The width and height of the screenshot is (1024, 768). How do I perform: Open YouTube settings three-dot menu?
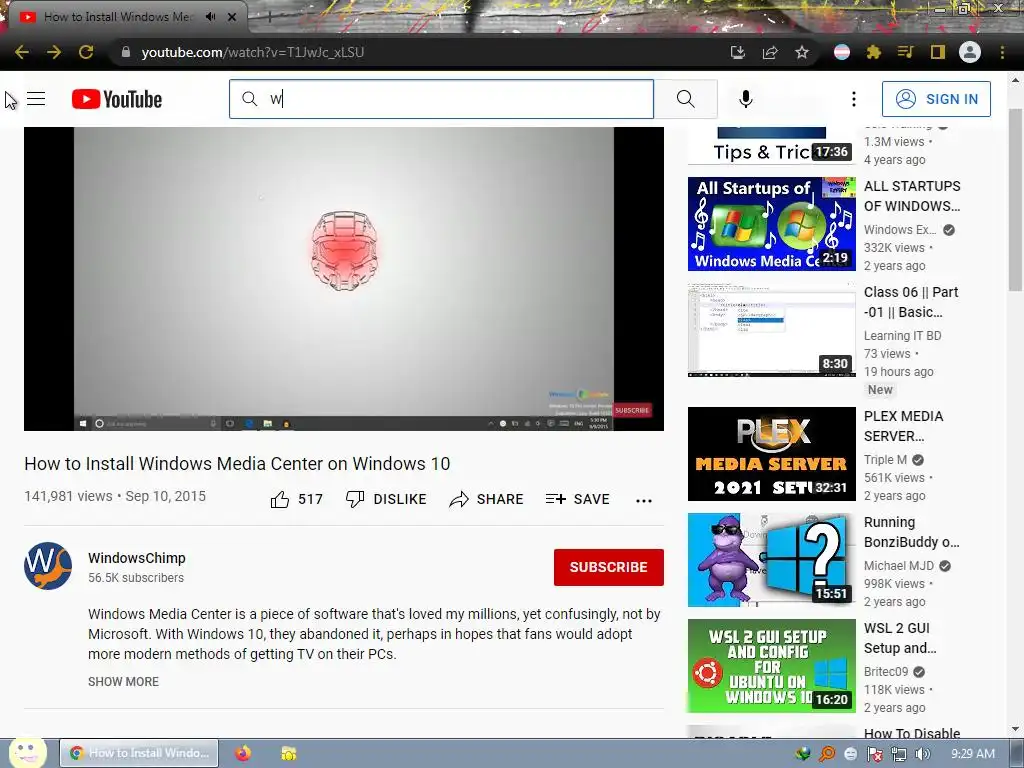pos(854,99)
